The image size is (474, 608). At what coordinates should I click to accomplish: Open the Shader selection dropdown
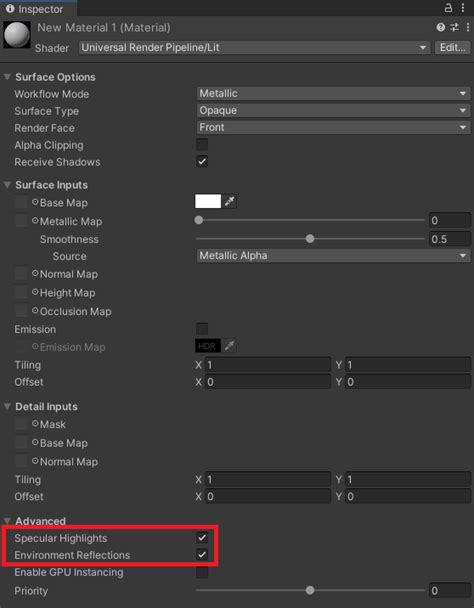[254, 48]
